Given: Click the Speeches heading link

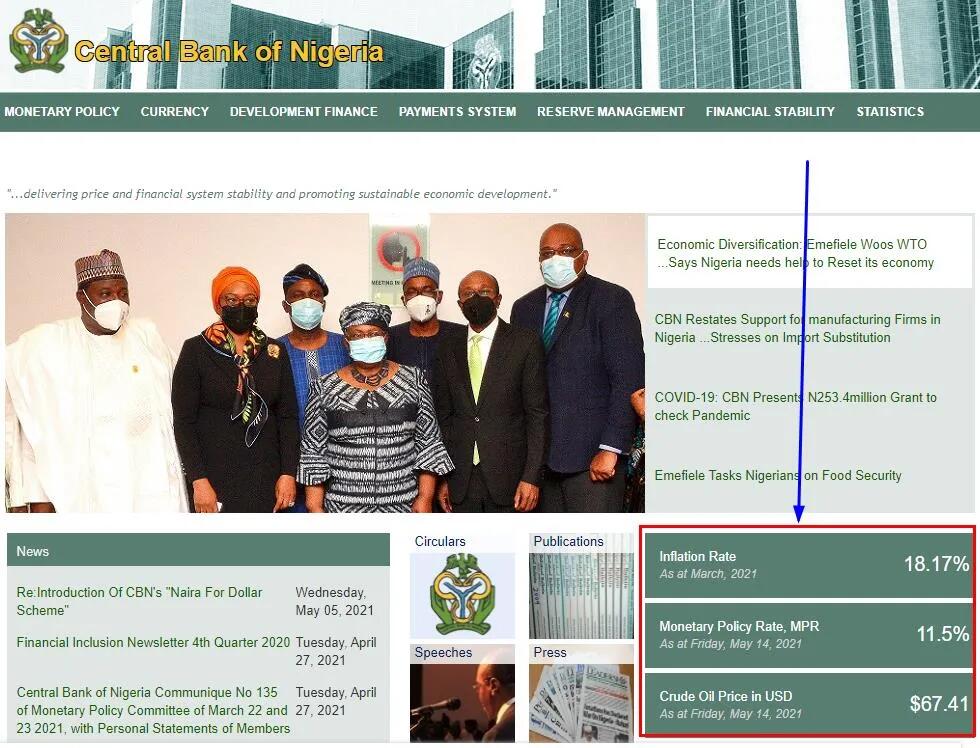Looking at the screenshot, I should pyautogui.click(x=443, y=652).
